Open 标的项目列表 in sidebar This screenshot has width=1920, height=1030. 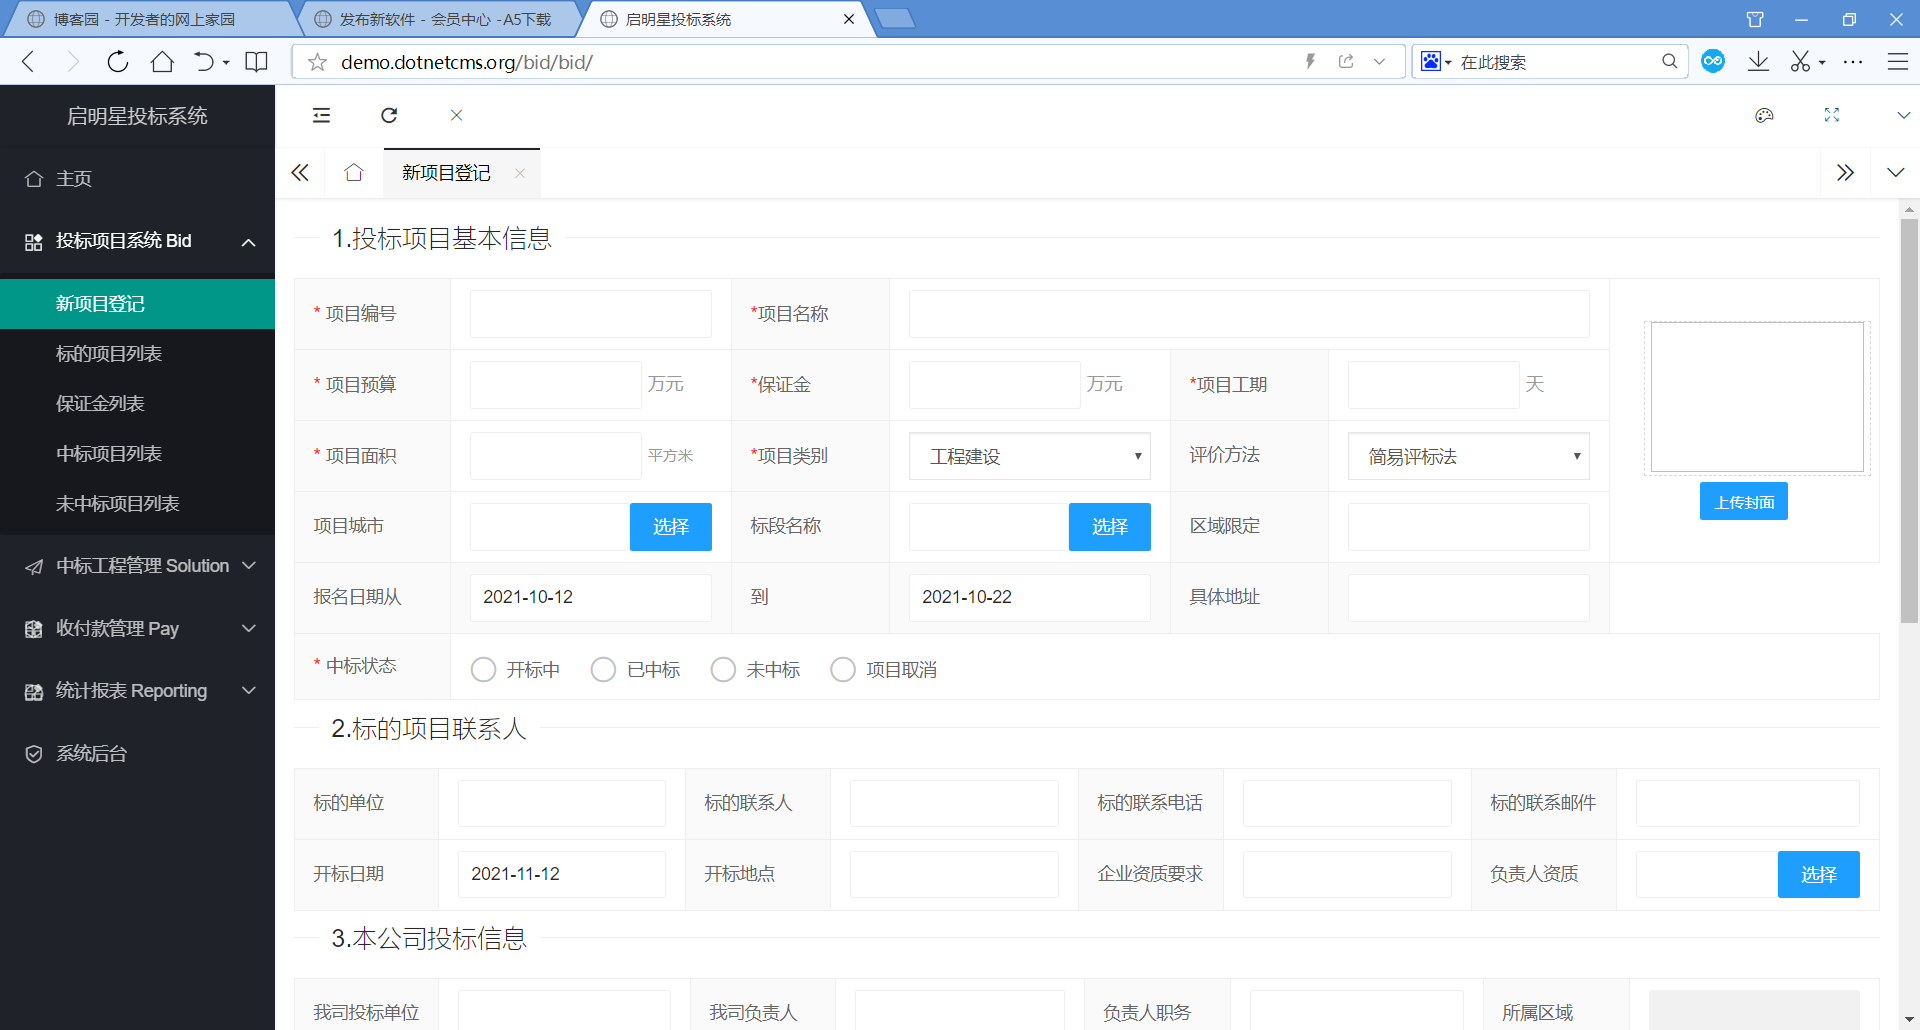pyautogui.click(x=109, y=354)
